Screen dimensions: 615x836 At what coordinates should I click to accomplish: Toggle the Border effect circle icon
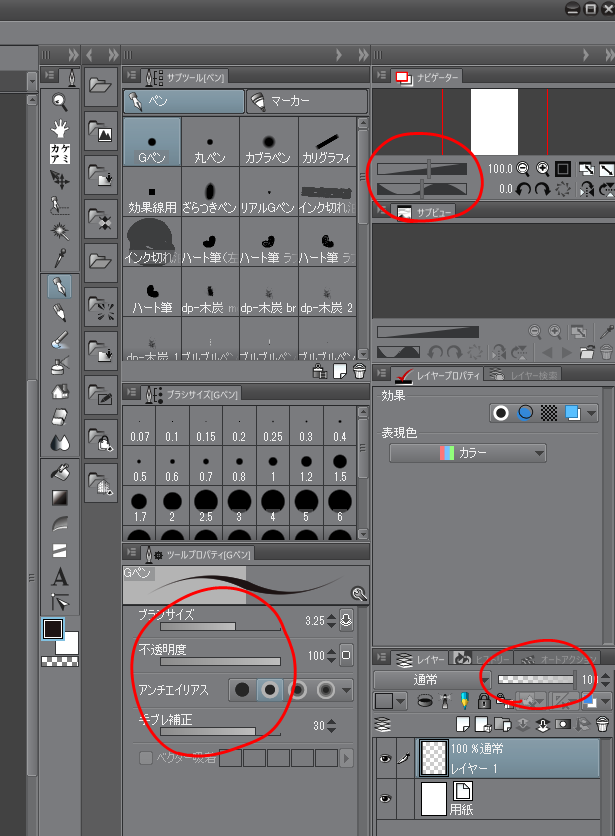(501, 413)
